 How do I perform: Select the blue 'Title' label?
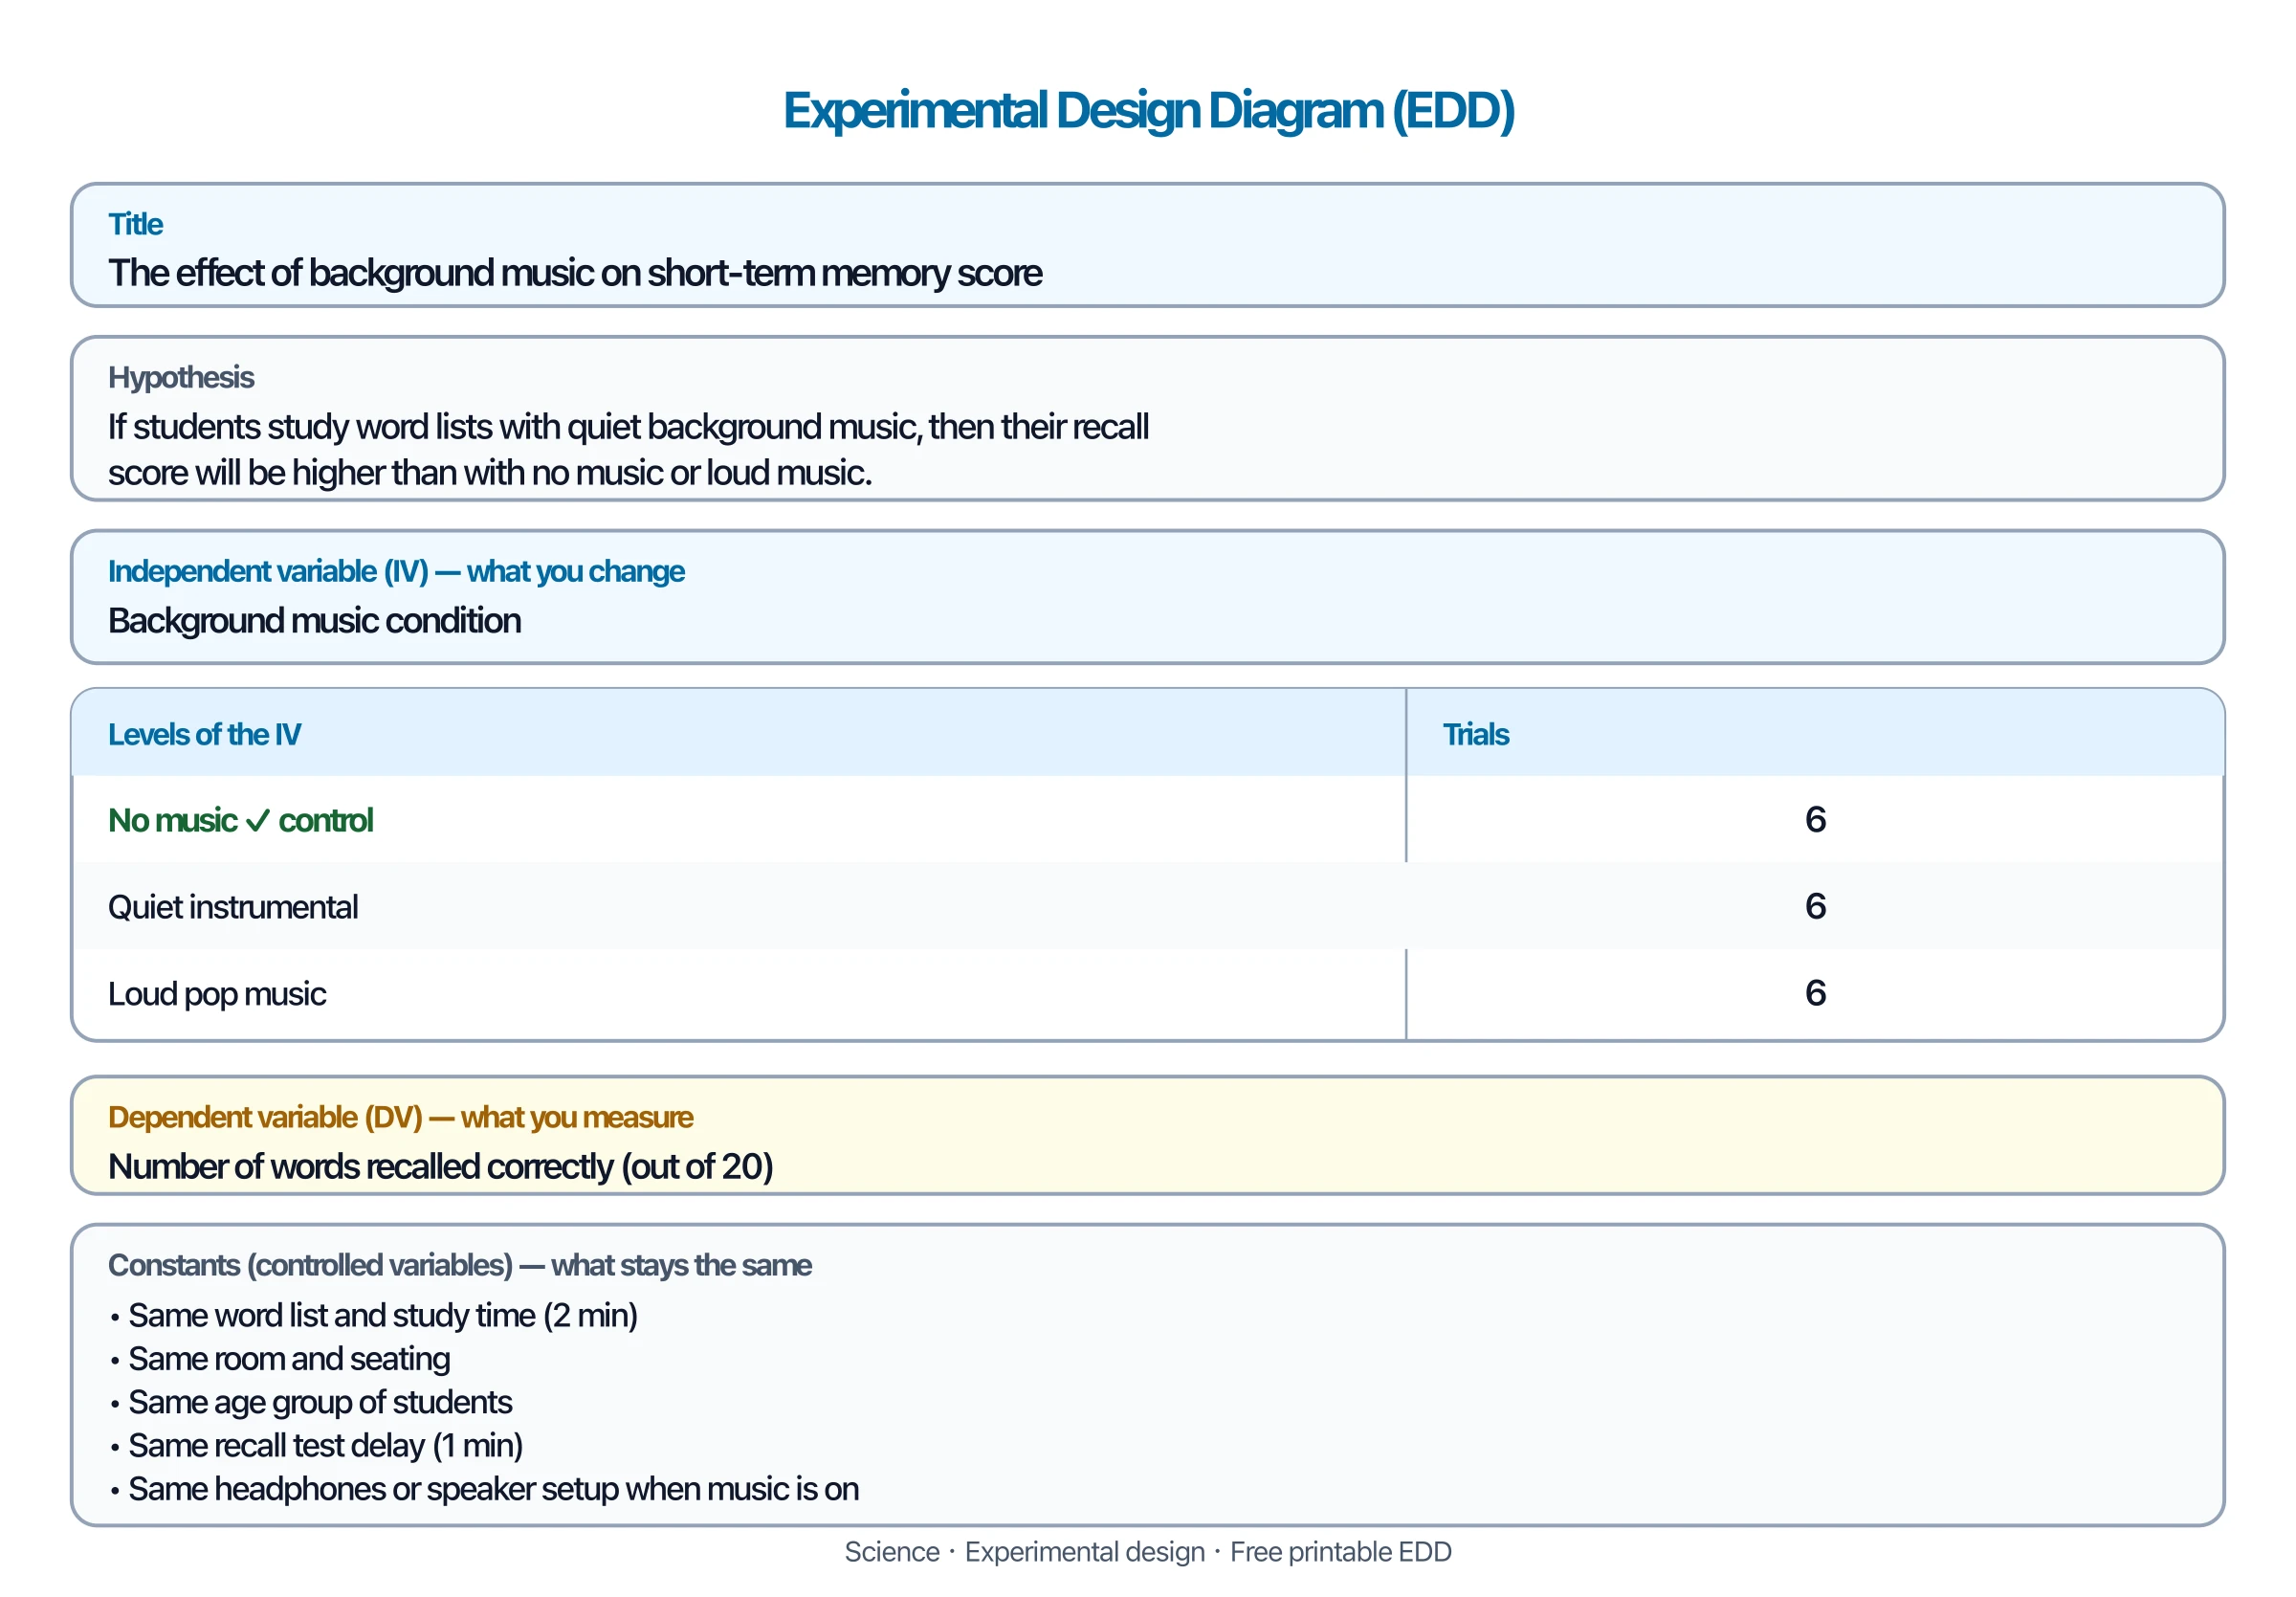pyautogui.click(x=135, y=224)
